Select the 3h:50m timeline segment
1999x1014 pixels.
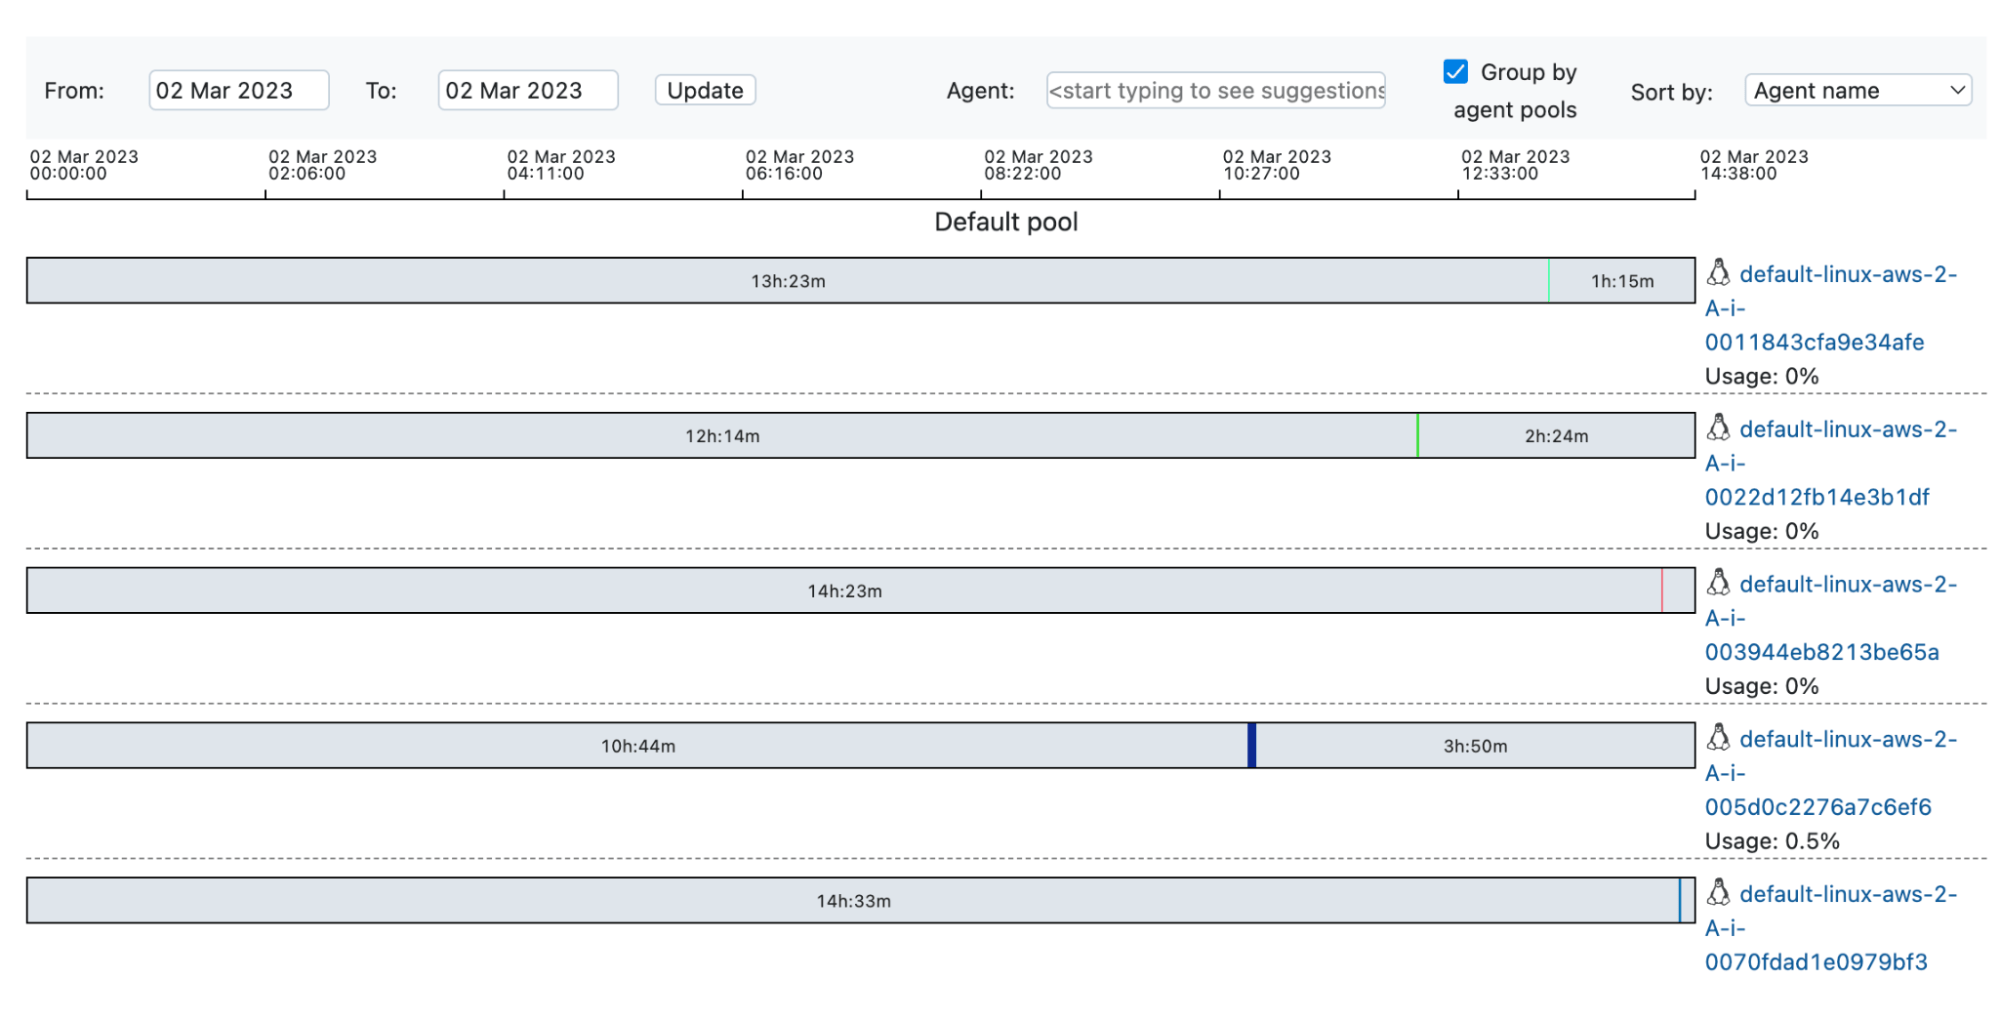click(x=1475, y=746)
